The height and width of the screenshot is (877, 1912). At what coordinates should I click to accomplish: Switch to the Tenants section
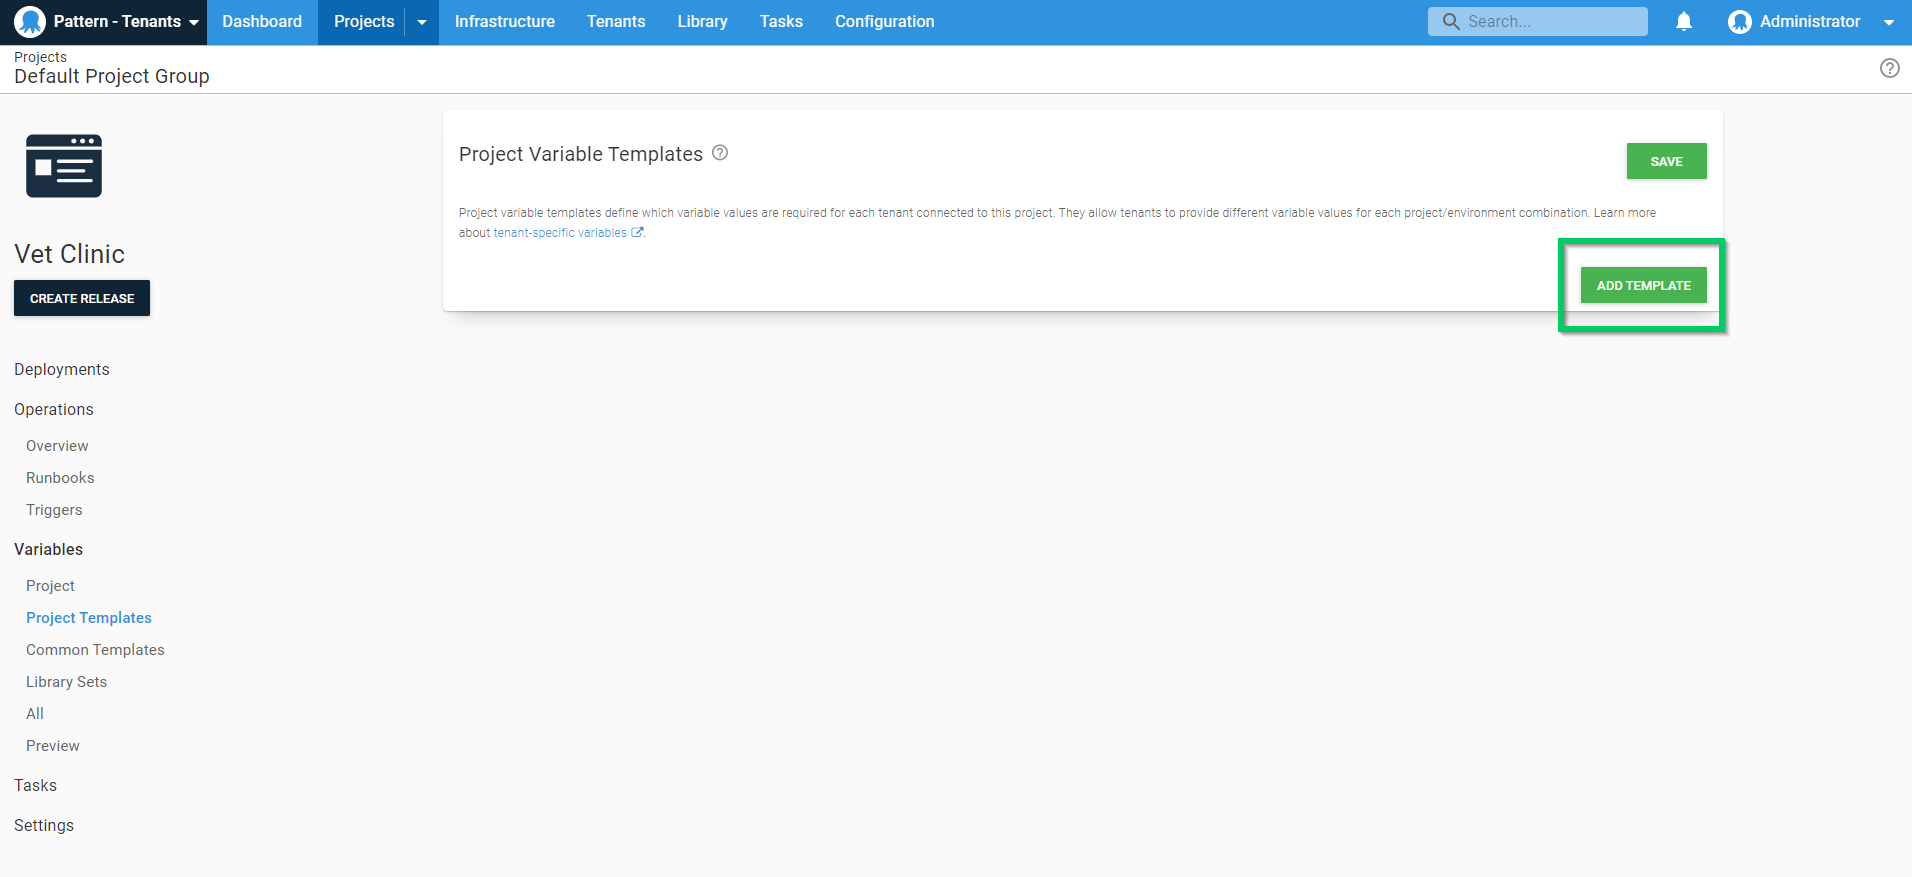tap(616, 22)
